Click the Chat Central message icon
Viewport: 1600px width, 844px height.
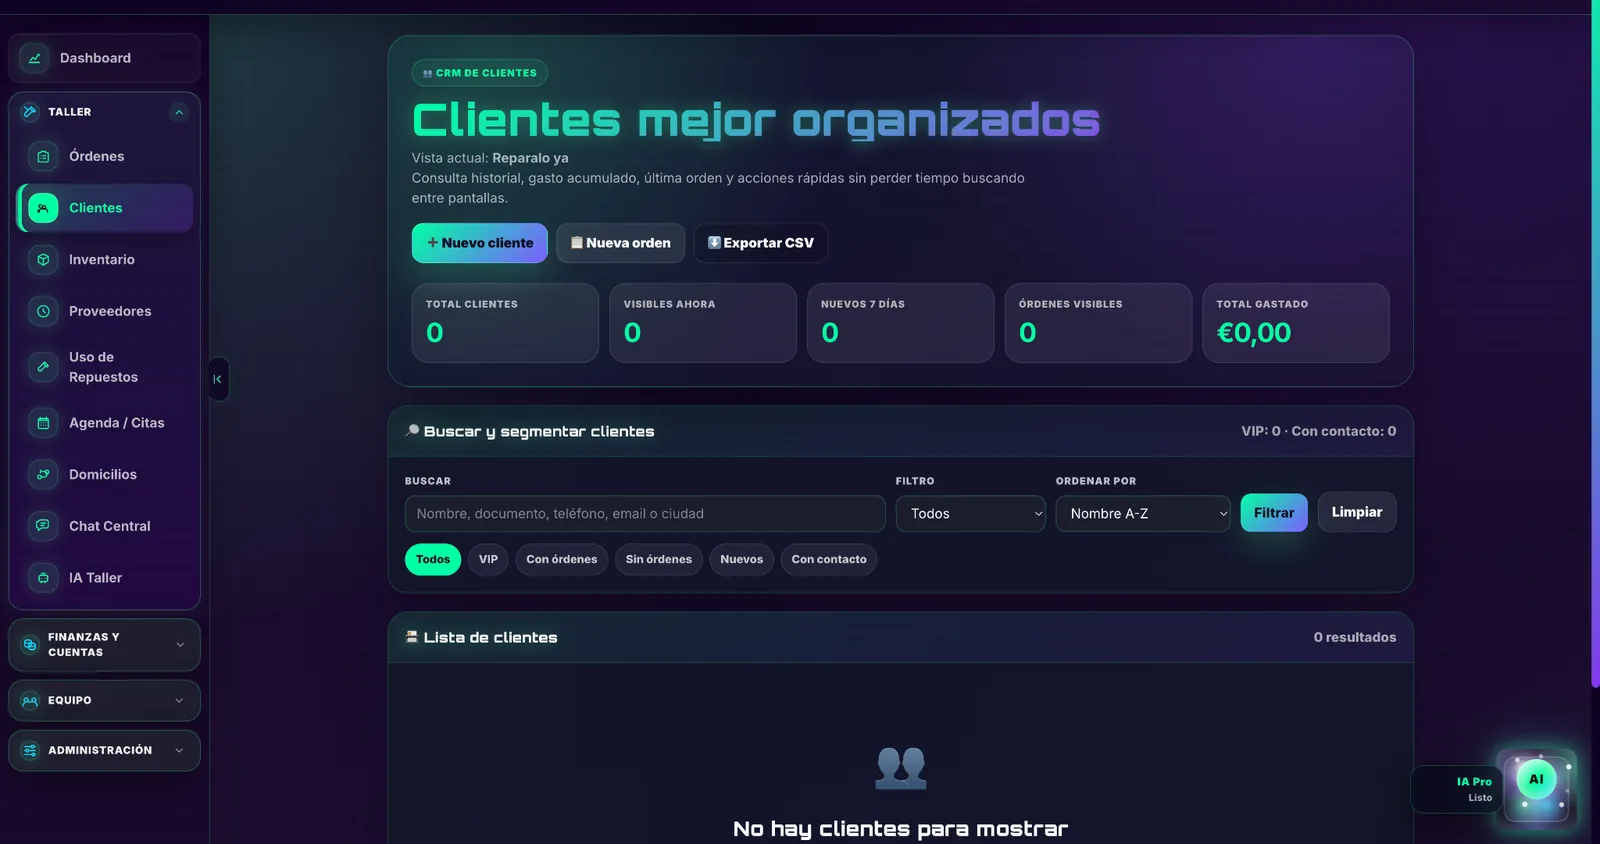[x=43, y=526]
